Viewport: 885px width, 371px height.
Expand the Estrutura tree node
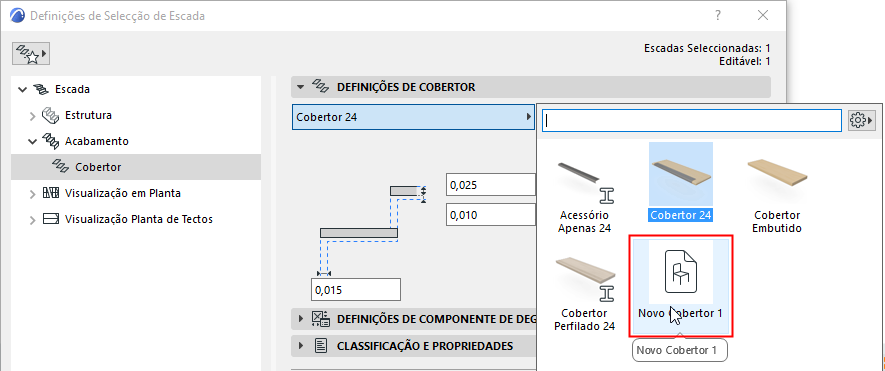click(33, 115)
